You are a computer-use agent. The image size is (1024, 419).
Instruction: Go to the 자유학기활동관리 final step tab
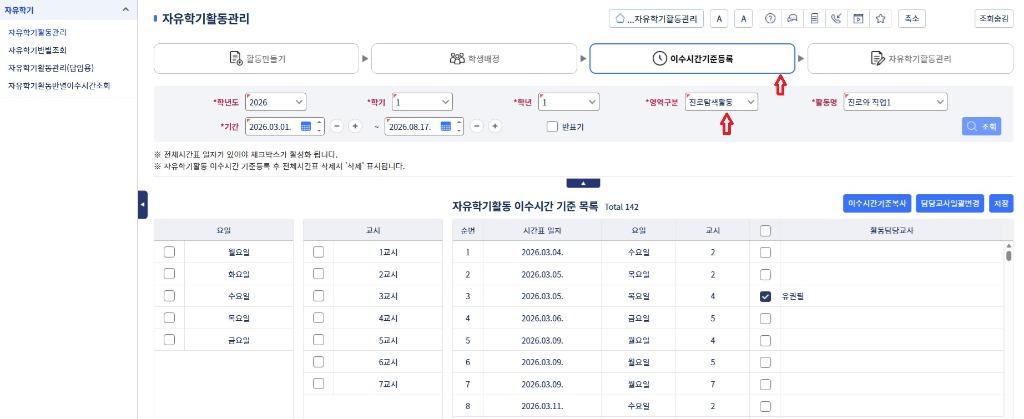tap(910, 59)
